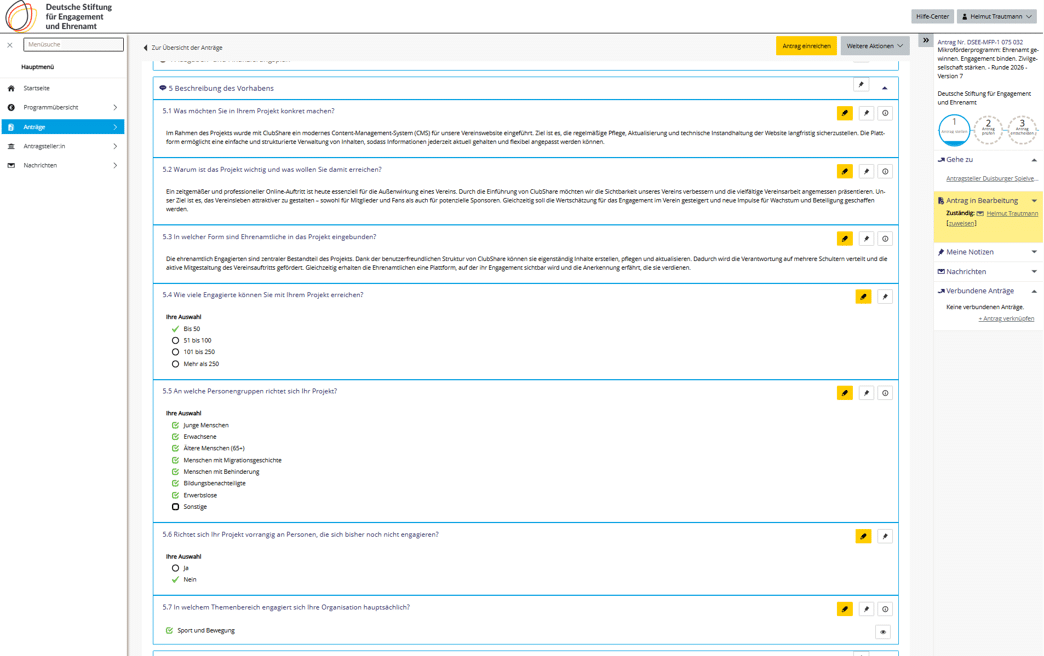The height and width of the screenshot is (656, 1044).
Task: Click the 'Antrag einreichen' button
Action: 806,46
